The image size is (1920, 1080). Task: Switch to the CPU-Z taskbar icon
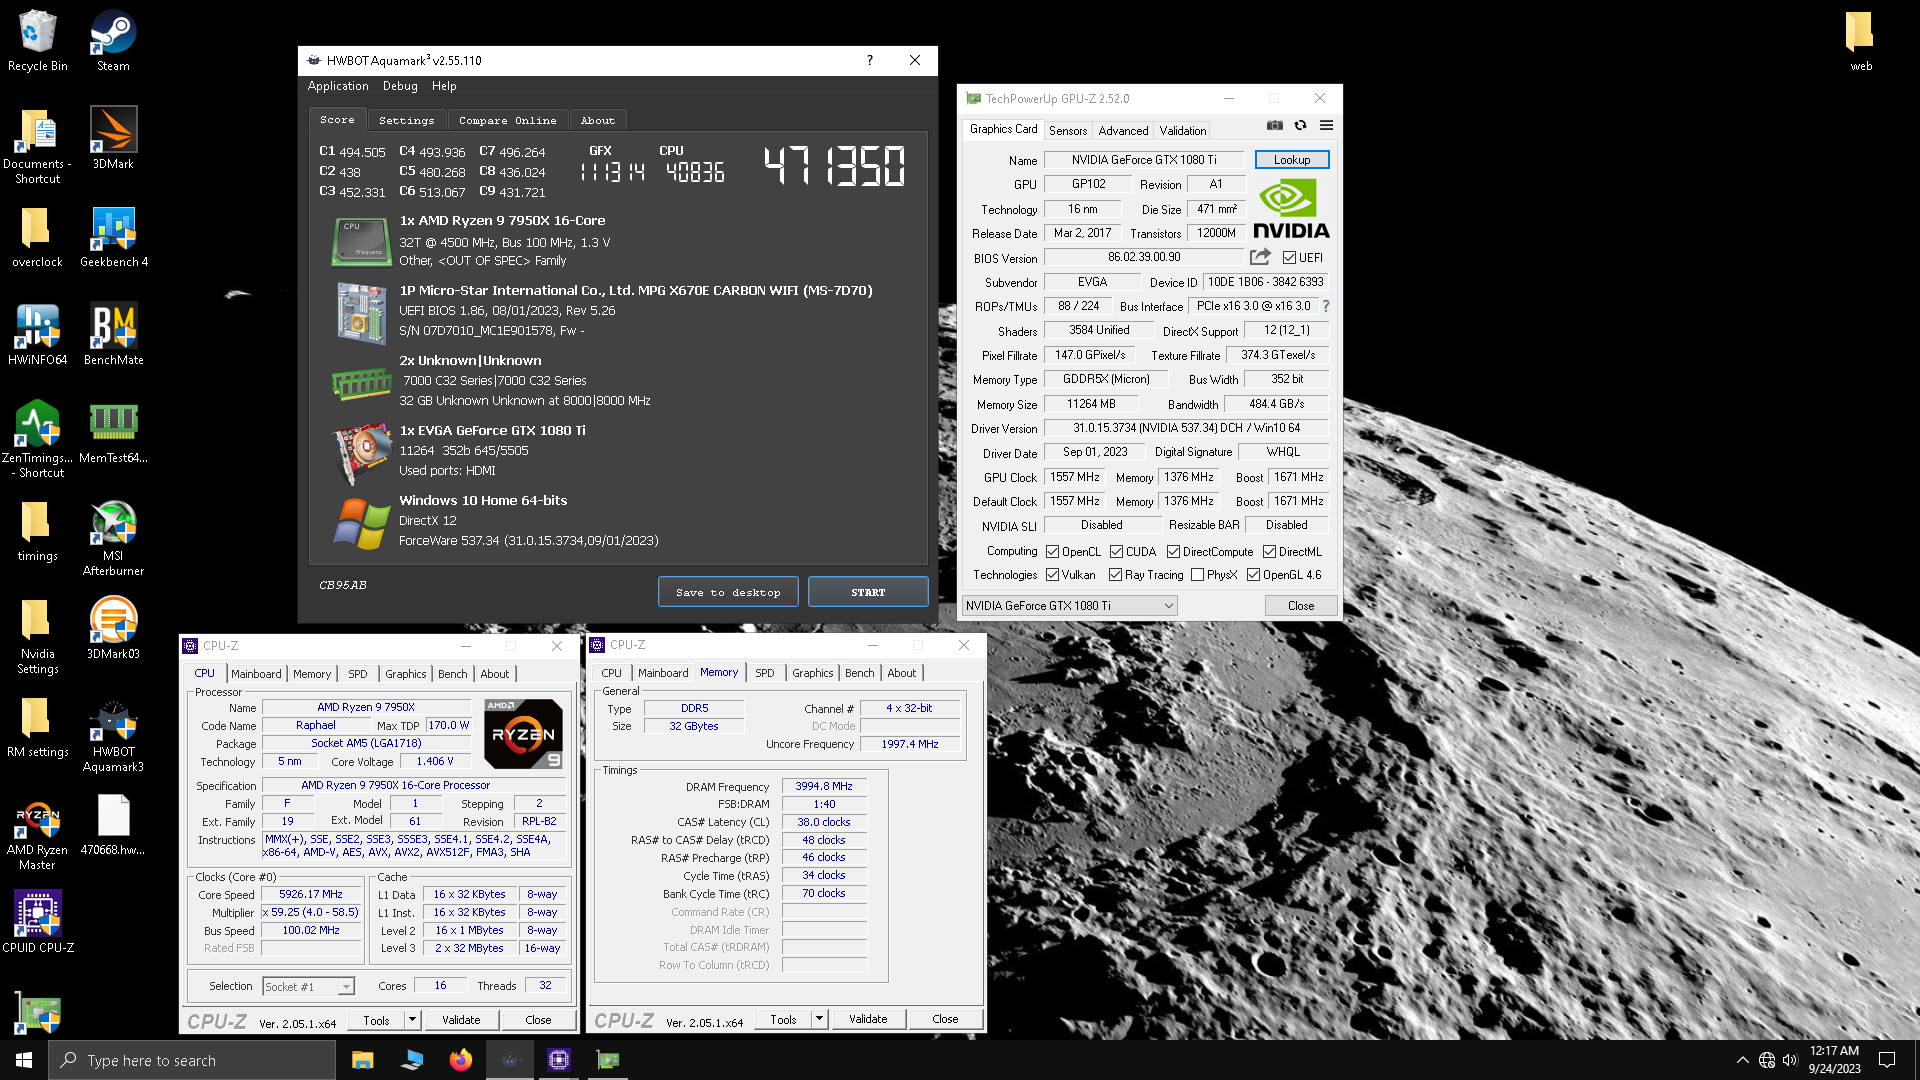(x=559, y=1060)
